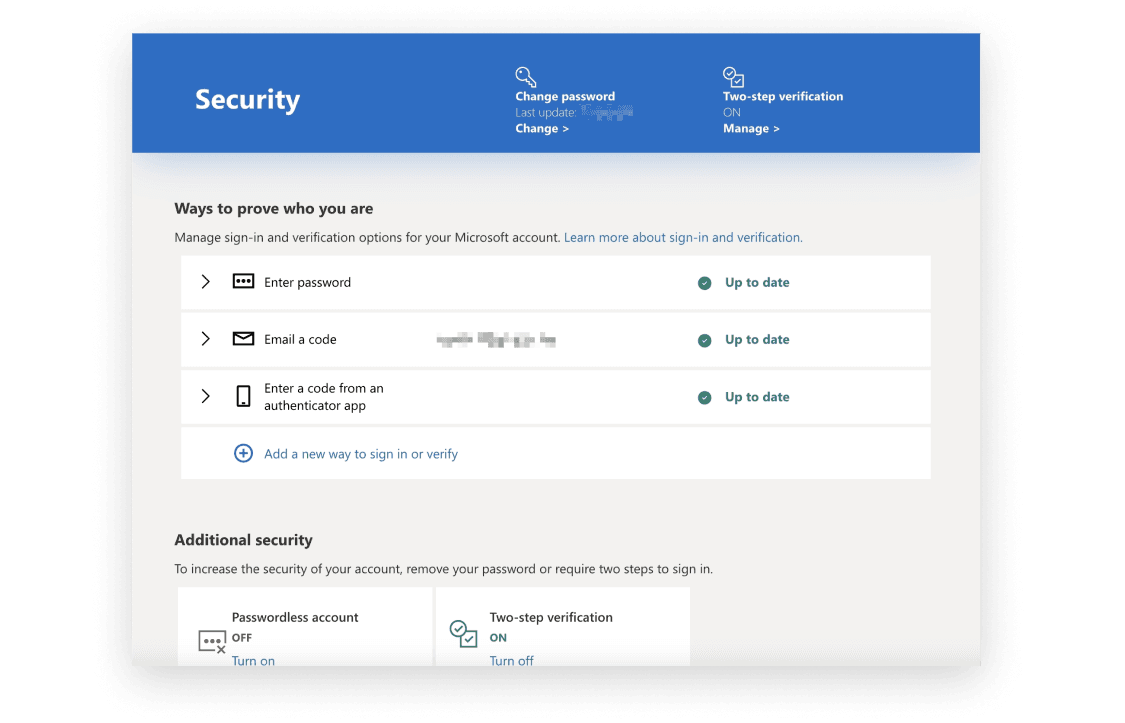The width and height of the screenshot is (1125, 723).
Task: Click the two-step verification checkmark icon in header
Action: (733, 77)
